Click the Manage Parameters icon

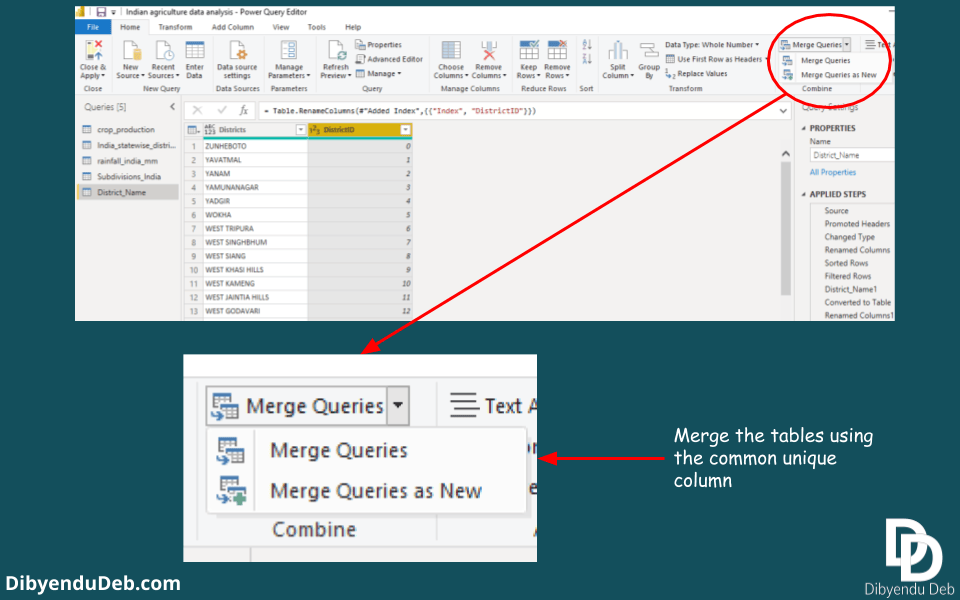point(288,50)
